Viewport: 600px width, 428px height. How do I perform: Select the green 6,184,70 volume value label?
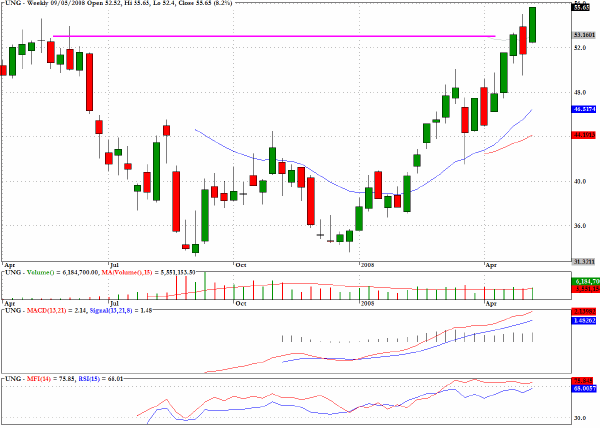[584, 282]
